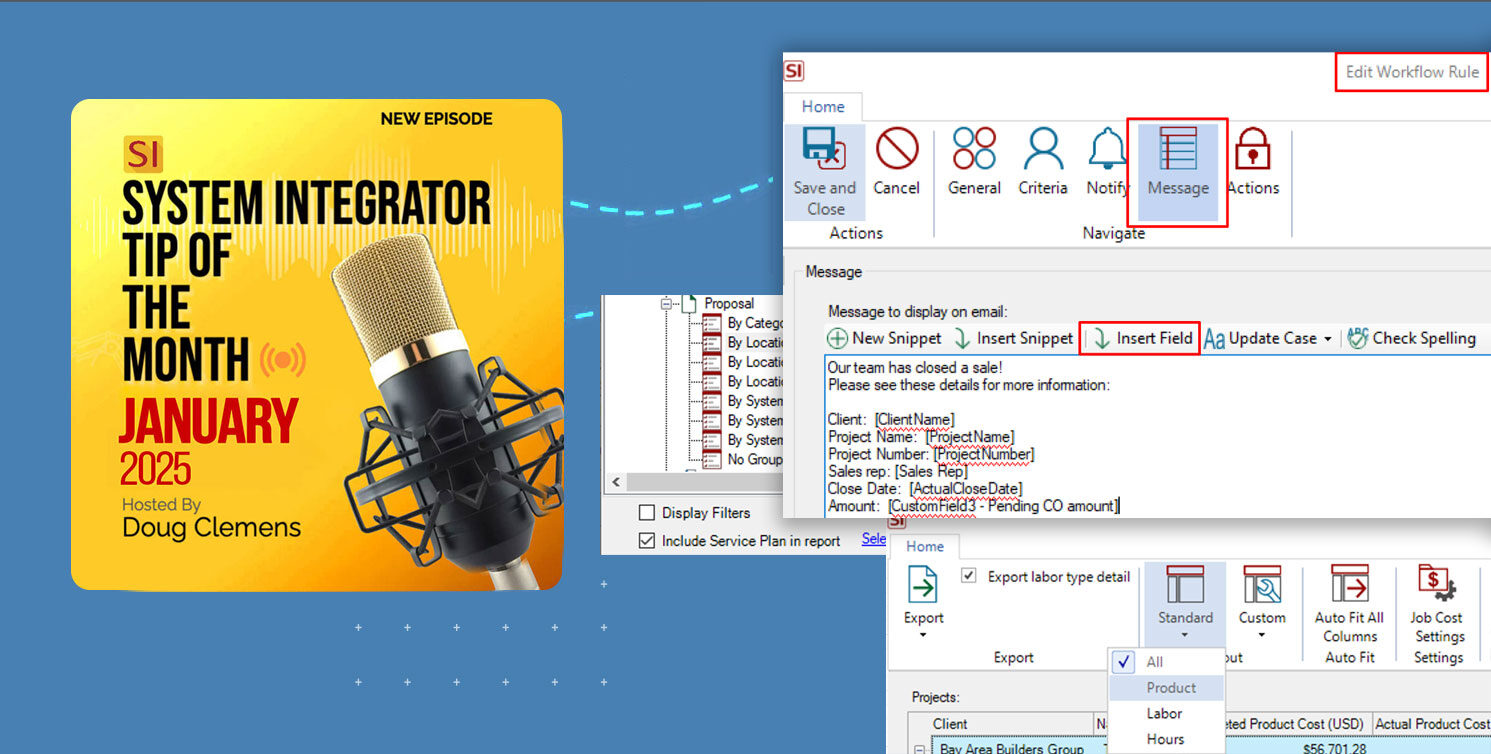Choose Hours in the Standard layout menu
This screenshot has width=1491, height=754.
1167,739
